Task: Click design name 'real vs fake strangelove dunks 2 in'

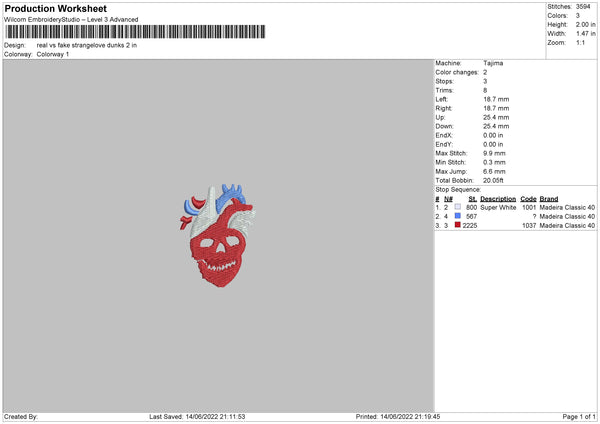Action: (x=86, y=45)
